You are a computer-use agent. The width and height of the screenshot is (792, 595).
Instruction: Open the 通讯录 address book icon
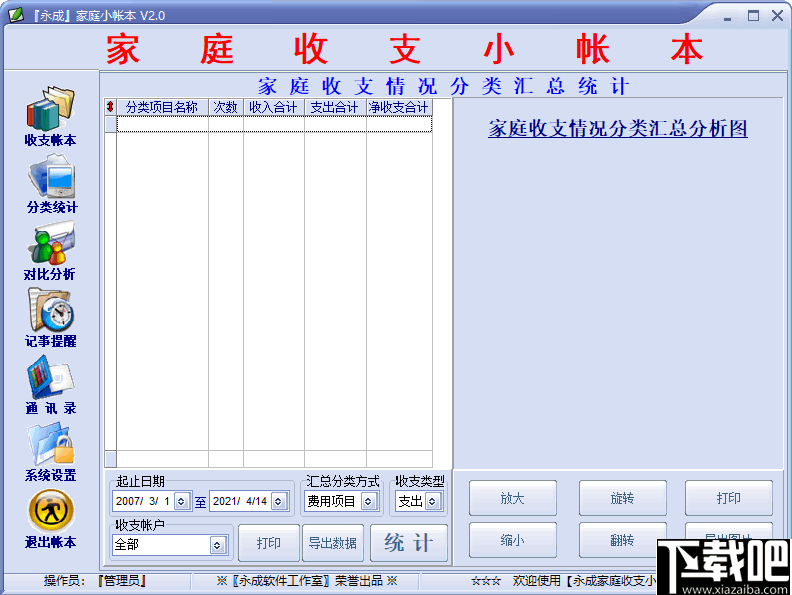(x=51, y=385)
